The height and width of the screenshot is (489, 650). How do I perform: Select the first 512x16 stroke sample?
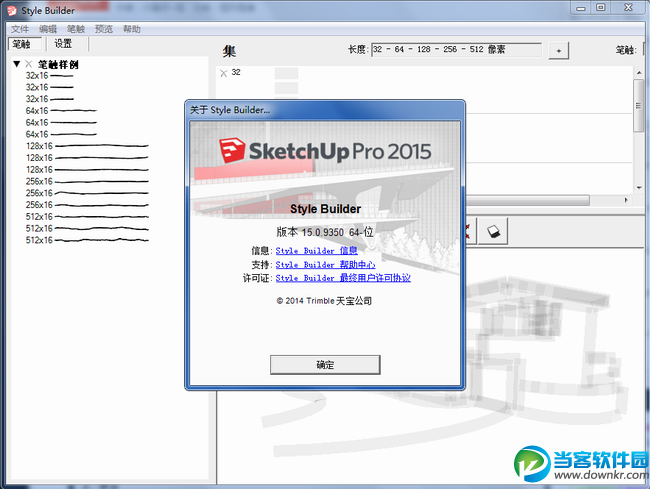[x=87, y=217]
